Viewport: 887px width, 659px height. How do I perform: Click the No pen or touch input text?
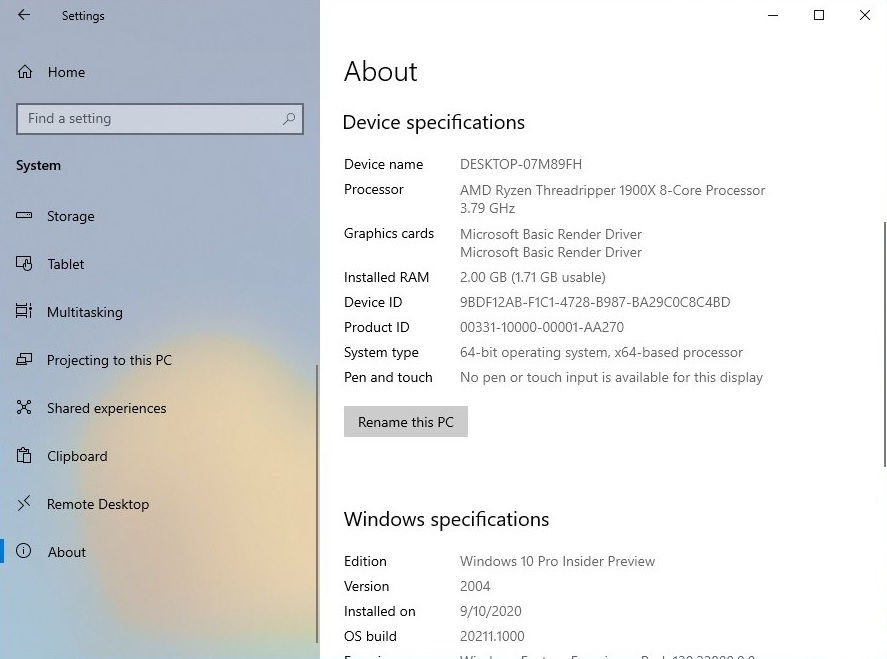pos(611,377)
